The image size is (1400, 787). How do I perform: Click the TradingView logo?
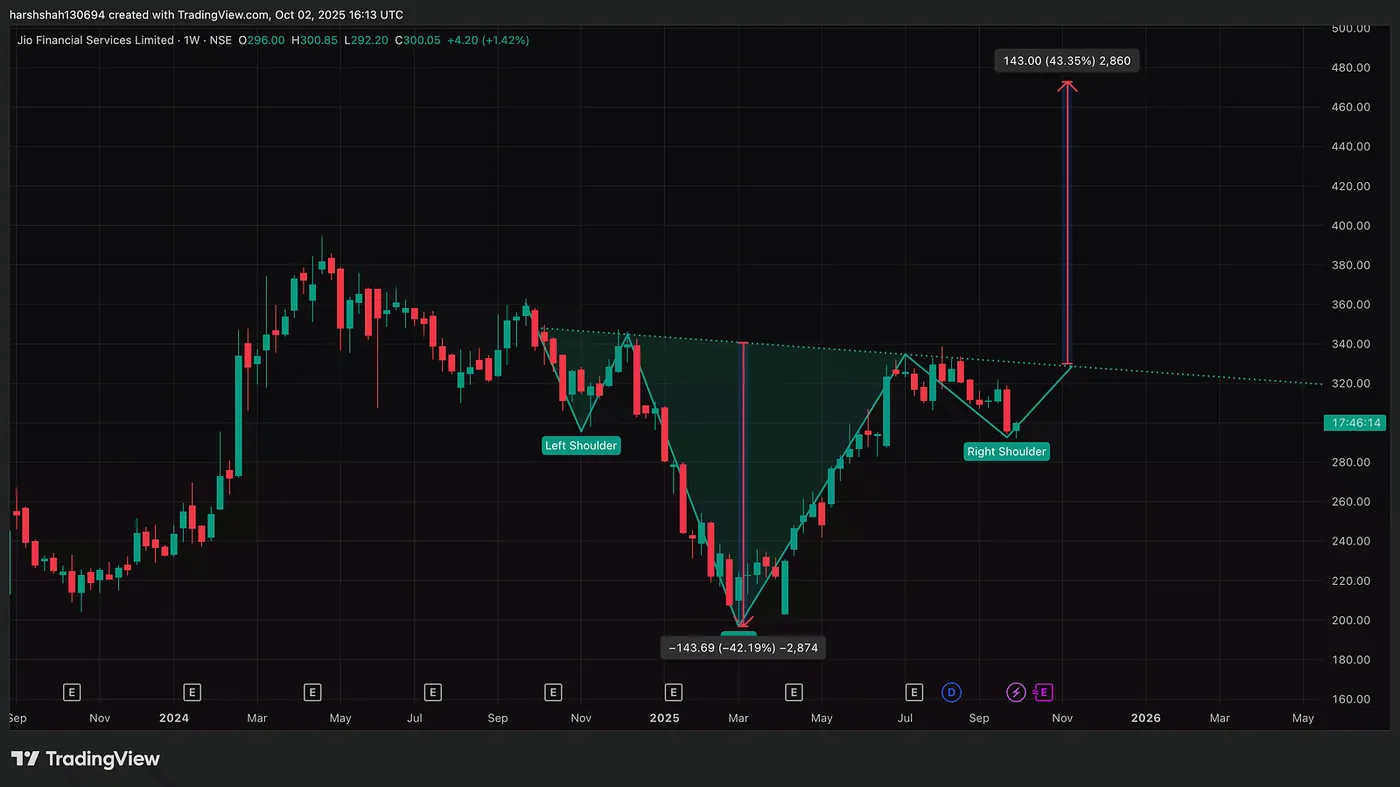(85, 759)
